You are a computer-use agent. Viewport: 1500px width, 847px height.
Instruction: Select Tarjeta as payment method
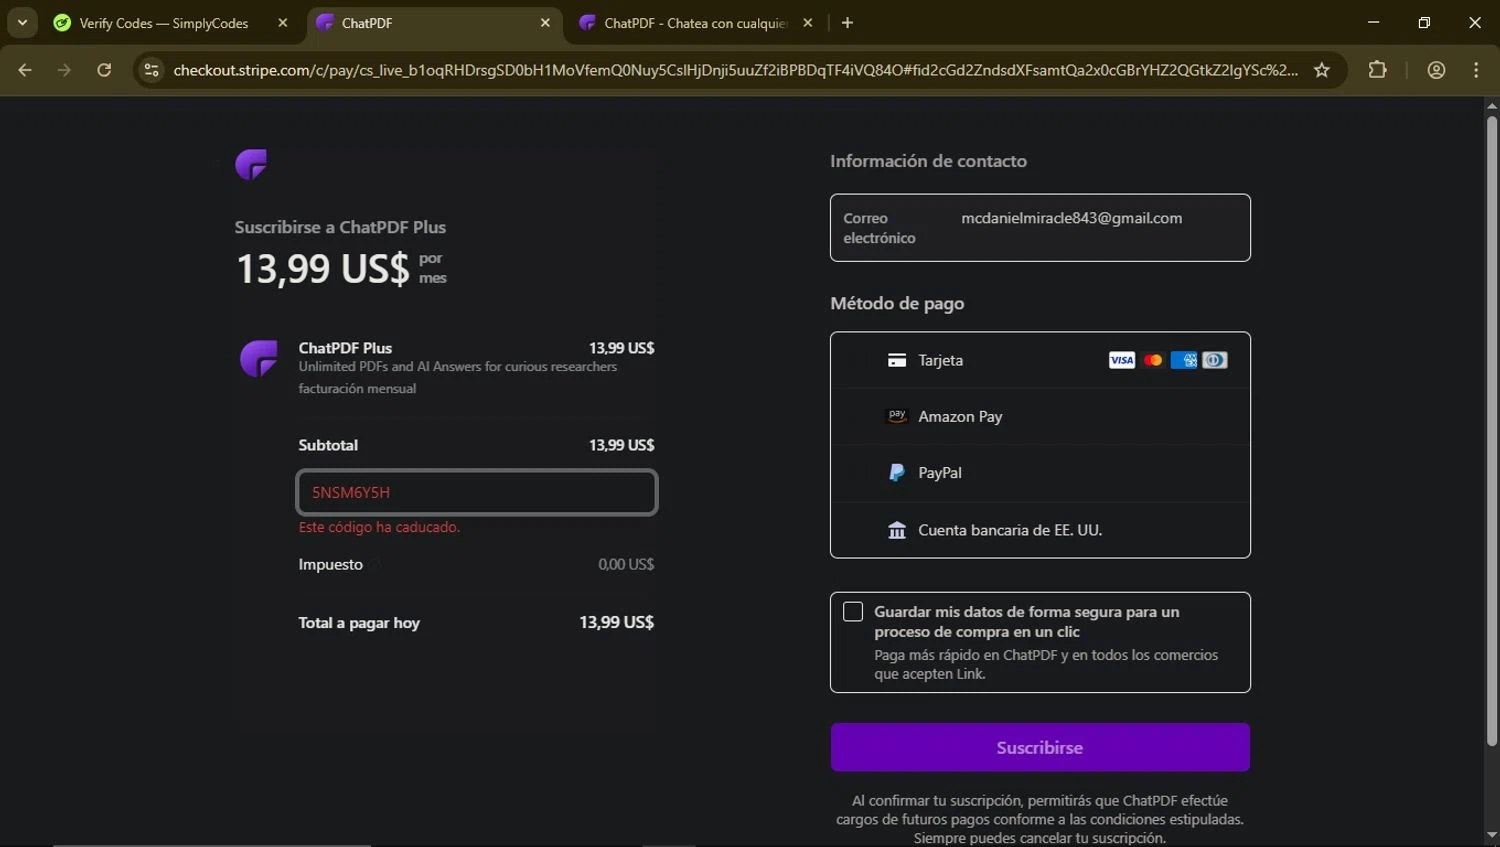(940, 360)
